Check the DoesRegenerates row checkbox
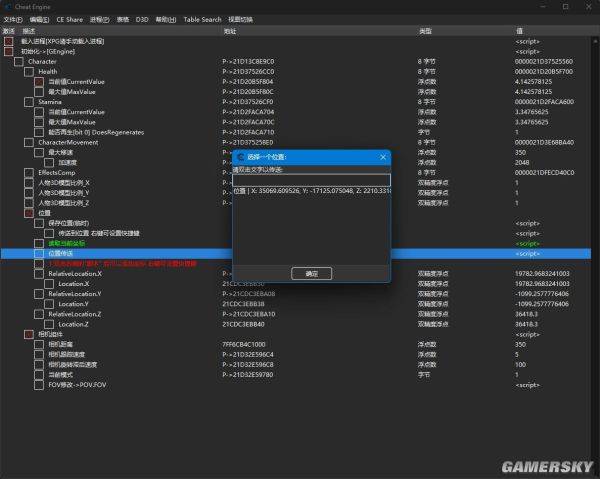The width and height of the screenshot is (600, 479). [39, 132]
